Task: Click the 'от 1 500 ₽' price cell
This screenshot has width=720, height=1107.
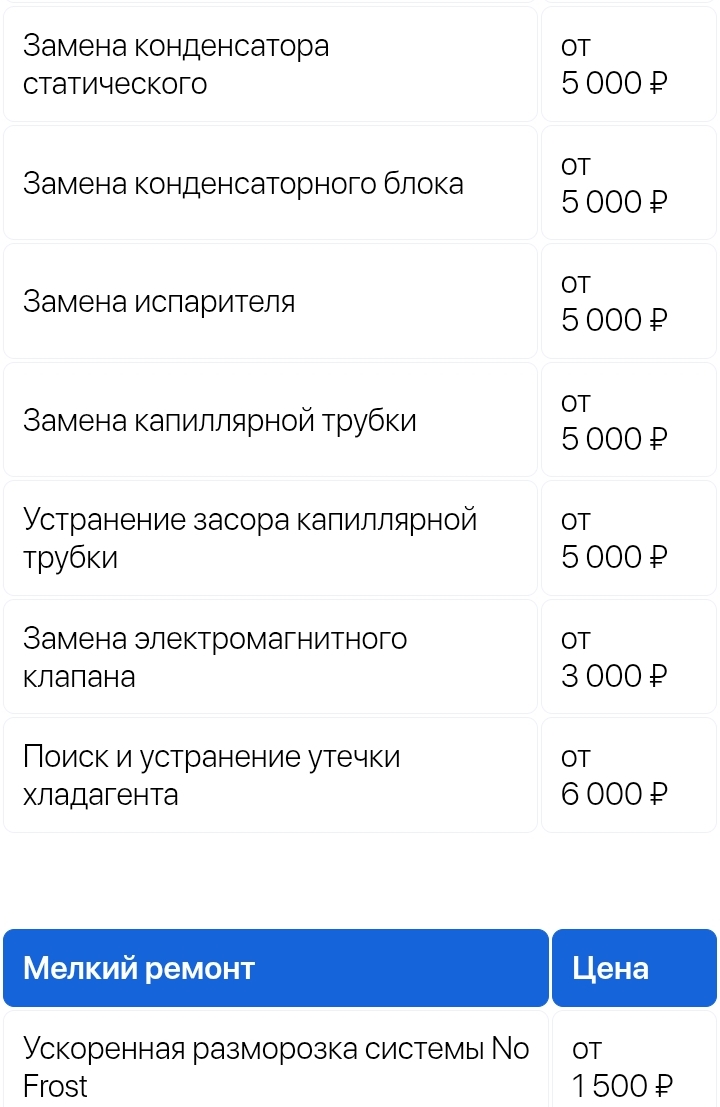Action: coord(633,1066)
